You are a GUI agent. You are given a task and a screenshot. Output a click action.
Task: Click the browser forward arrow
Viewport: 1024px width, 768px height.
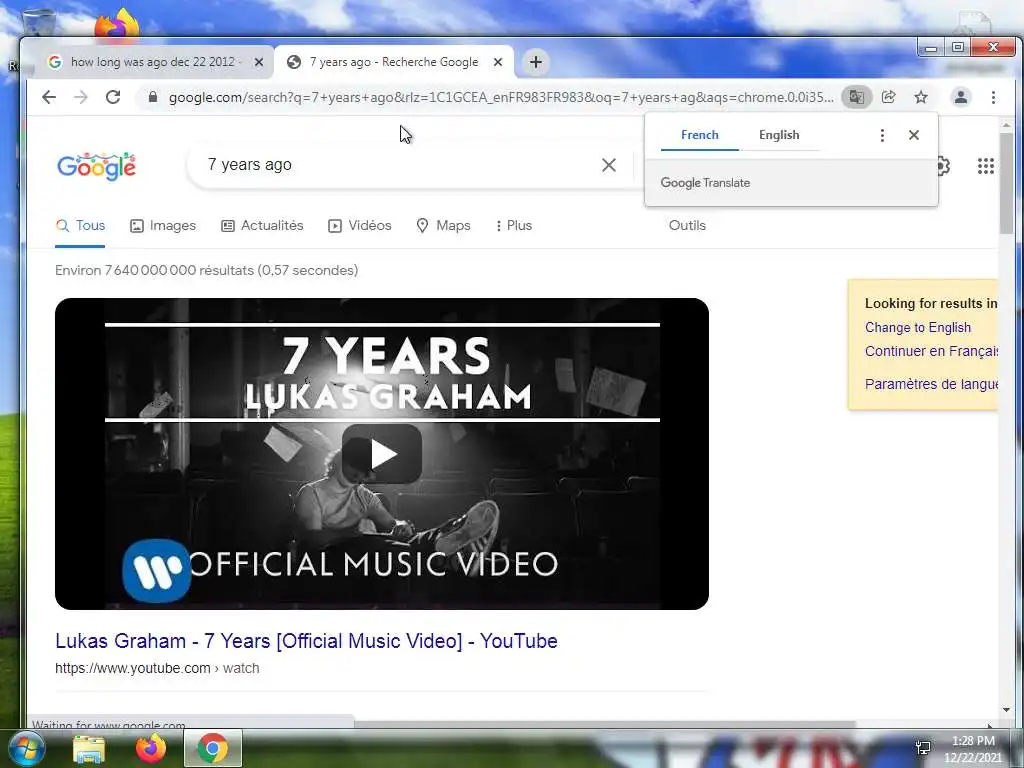[x=80, y=97]
